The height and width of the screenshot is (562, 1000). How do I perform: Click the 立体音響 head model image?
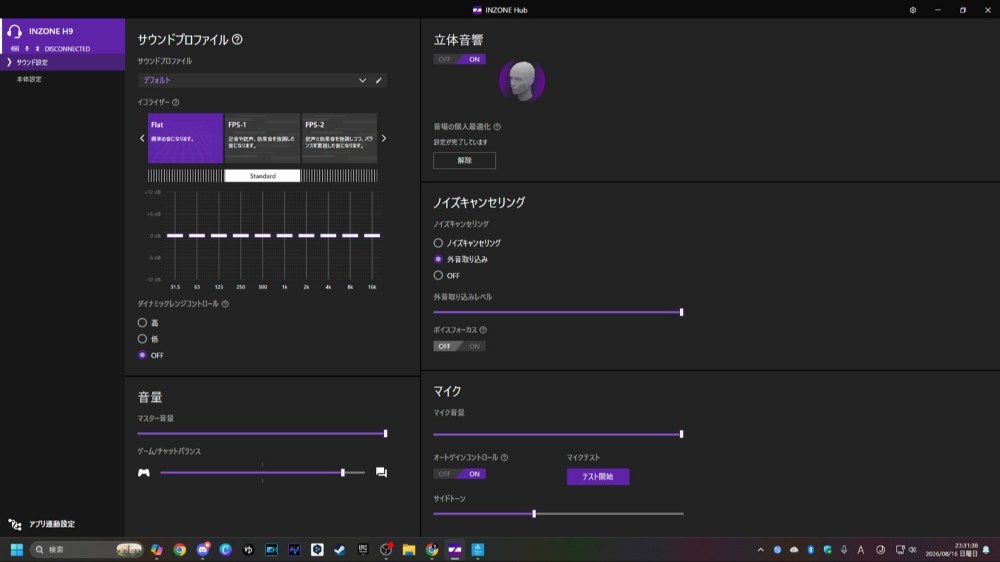tap(522, 81)
